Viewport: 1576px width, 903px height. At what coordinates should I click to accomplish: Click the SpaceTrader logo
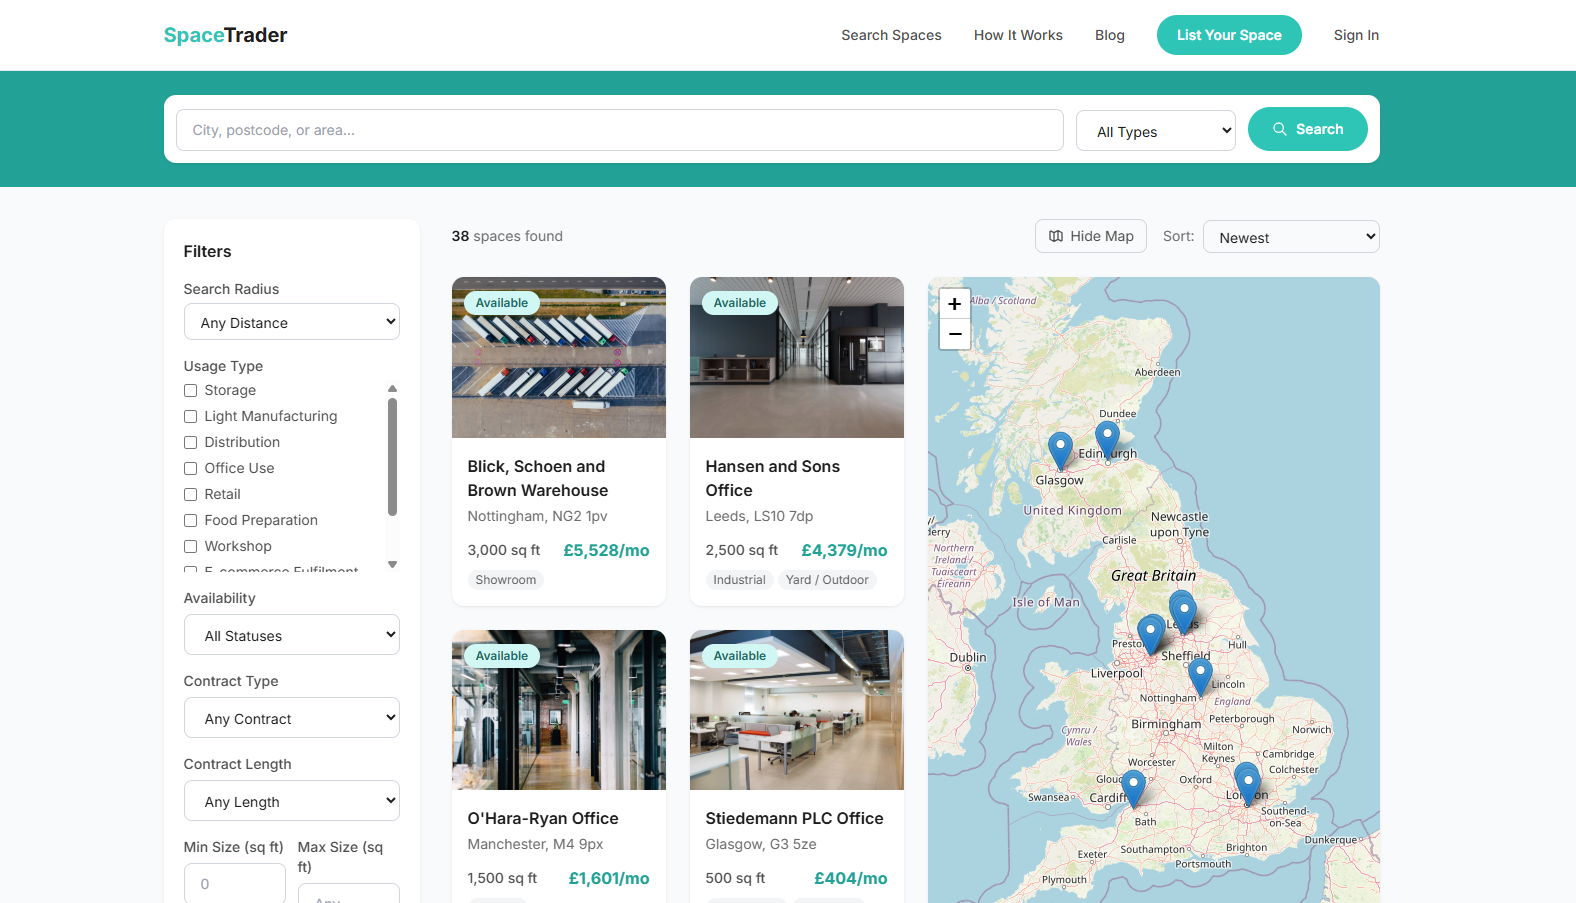click(225, 35)
